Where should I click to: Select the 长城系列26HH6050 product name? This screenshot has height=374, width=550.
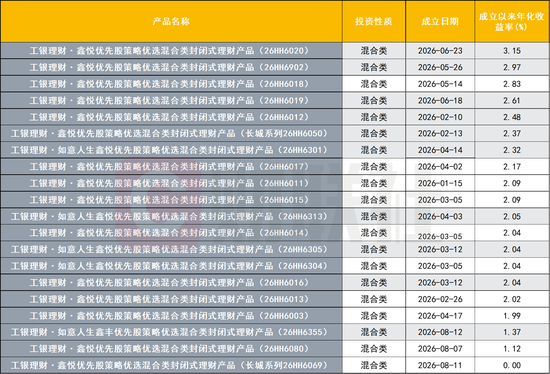pos(169,134)
